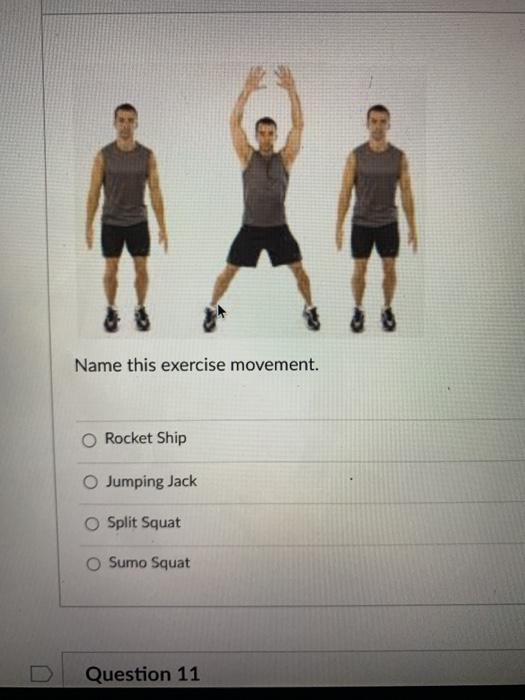The width and height of the screenshot is (525, 700).
Task: Click the "Split Squat" answer label text
Action: tap(144, 522)
